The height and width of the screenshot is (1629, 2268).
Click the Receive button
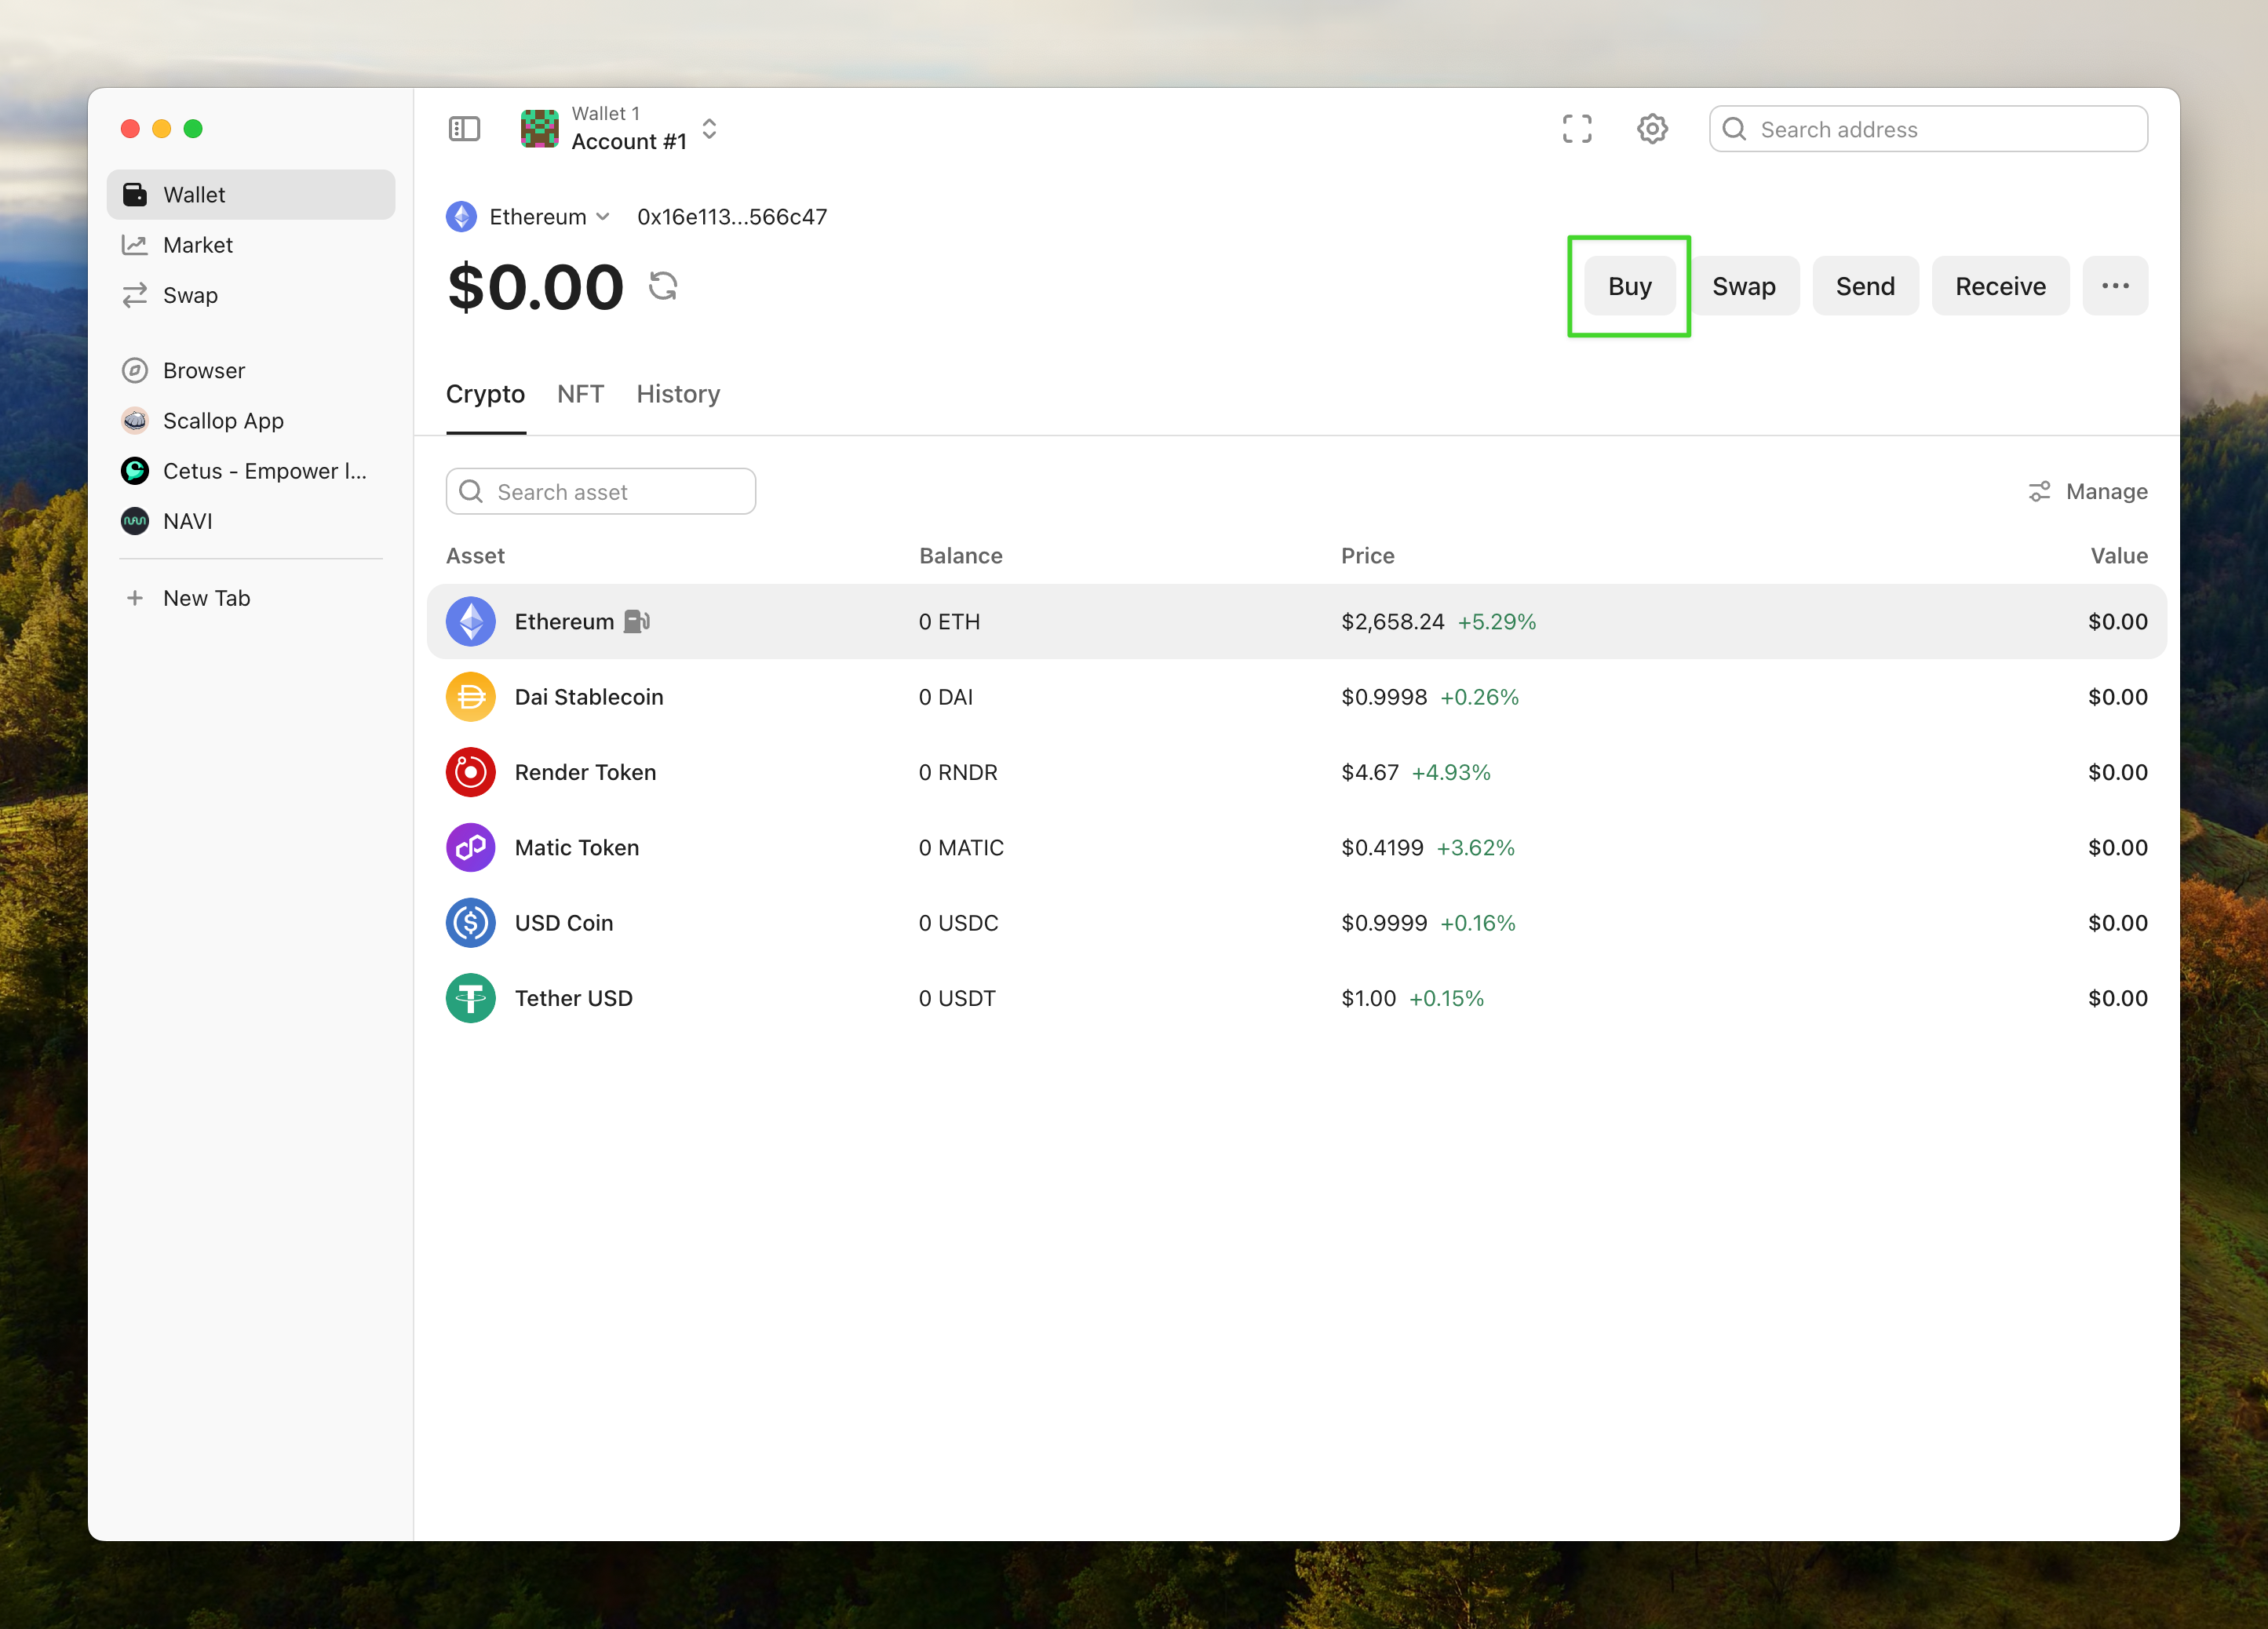pos(2000,286)
